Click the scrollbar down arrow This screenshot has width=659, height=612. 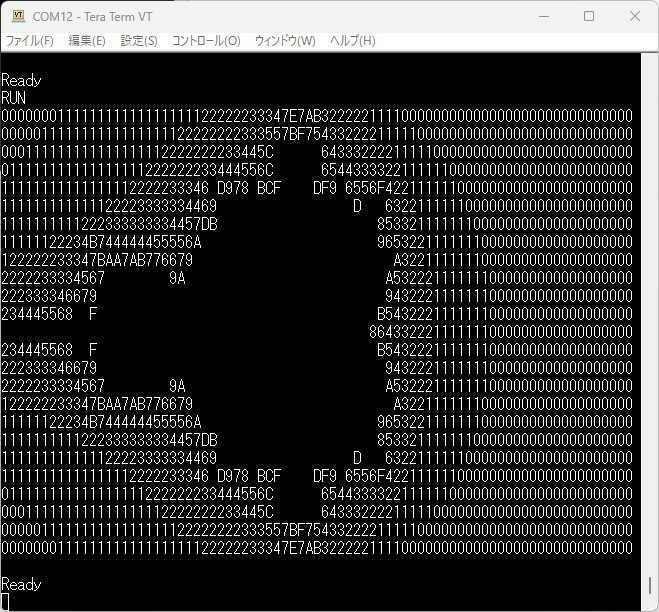coord(649,601)
